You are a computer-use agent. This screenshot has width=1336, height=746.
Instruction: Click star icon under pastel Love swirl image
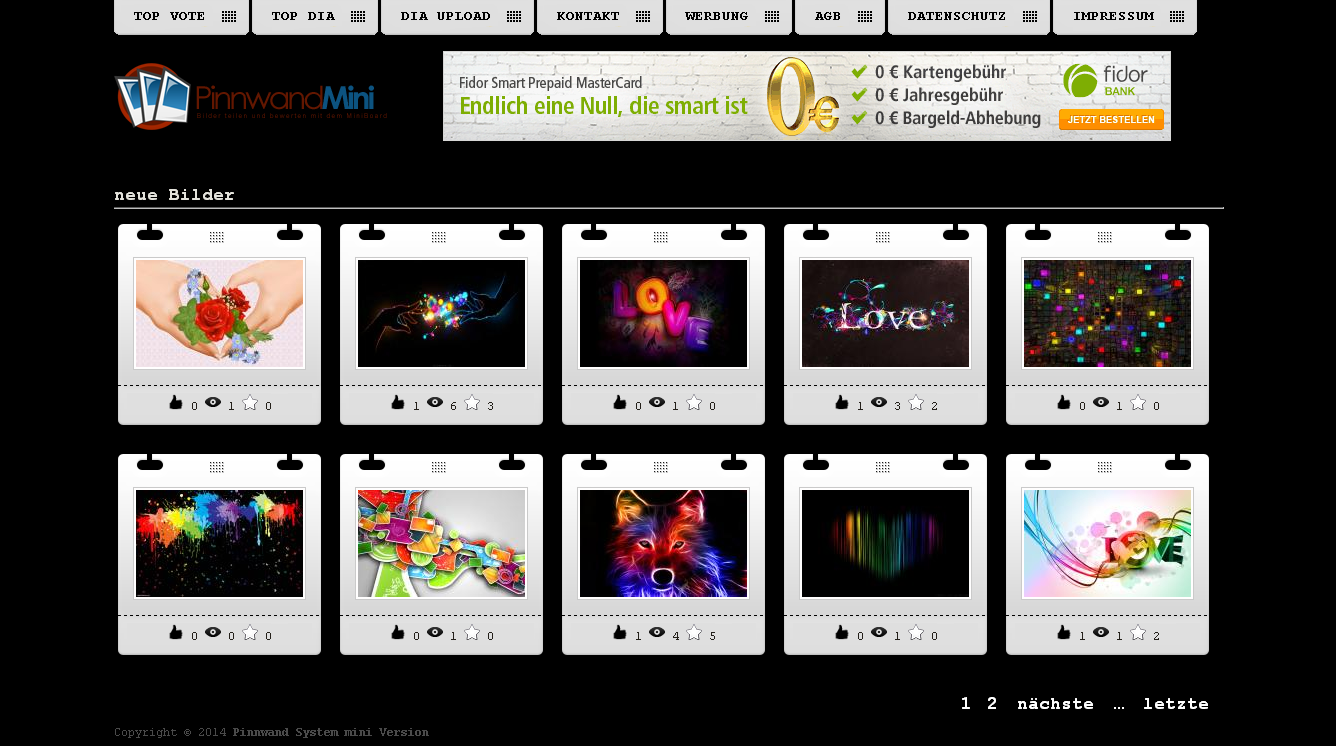click(1138, 633)
